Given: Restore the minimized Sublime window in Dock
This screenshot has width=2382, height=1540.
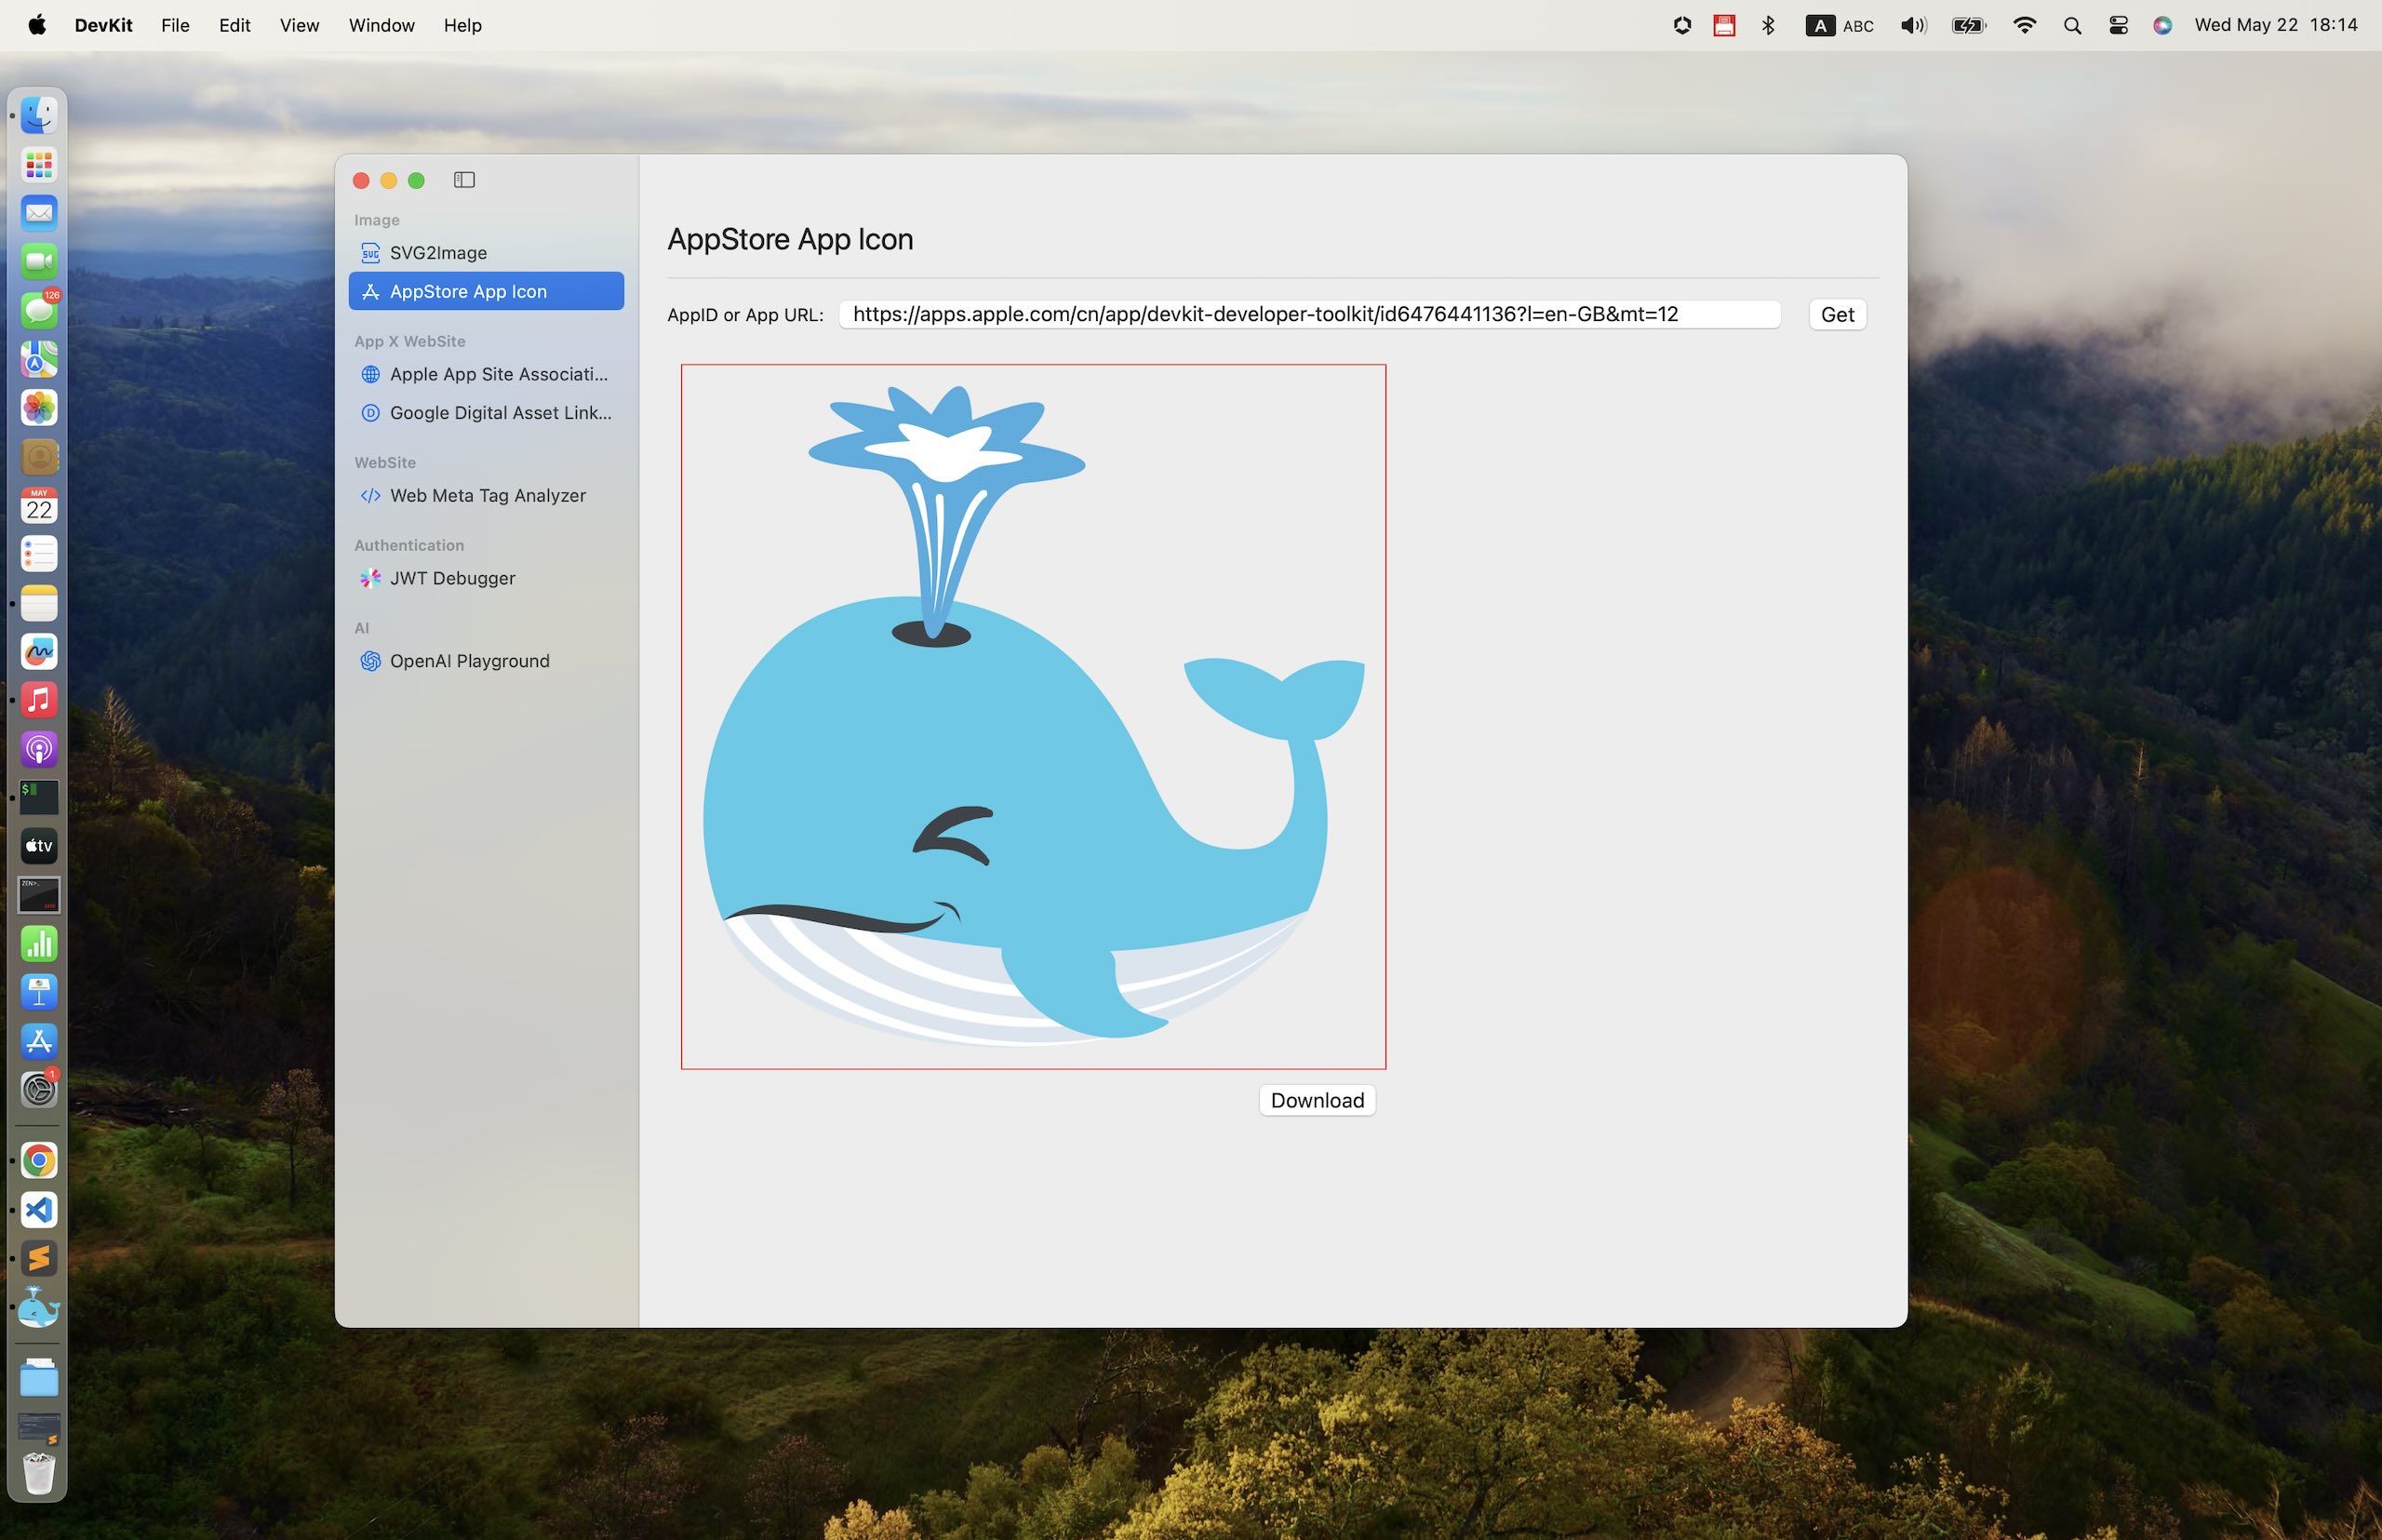Looking at the screenshot, I should click(x=39, y=1428).
